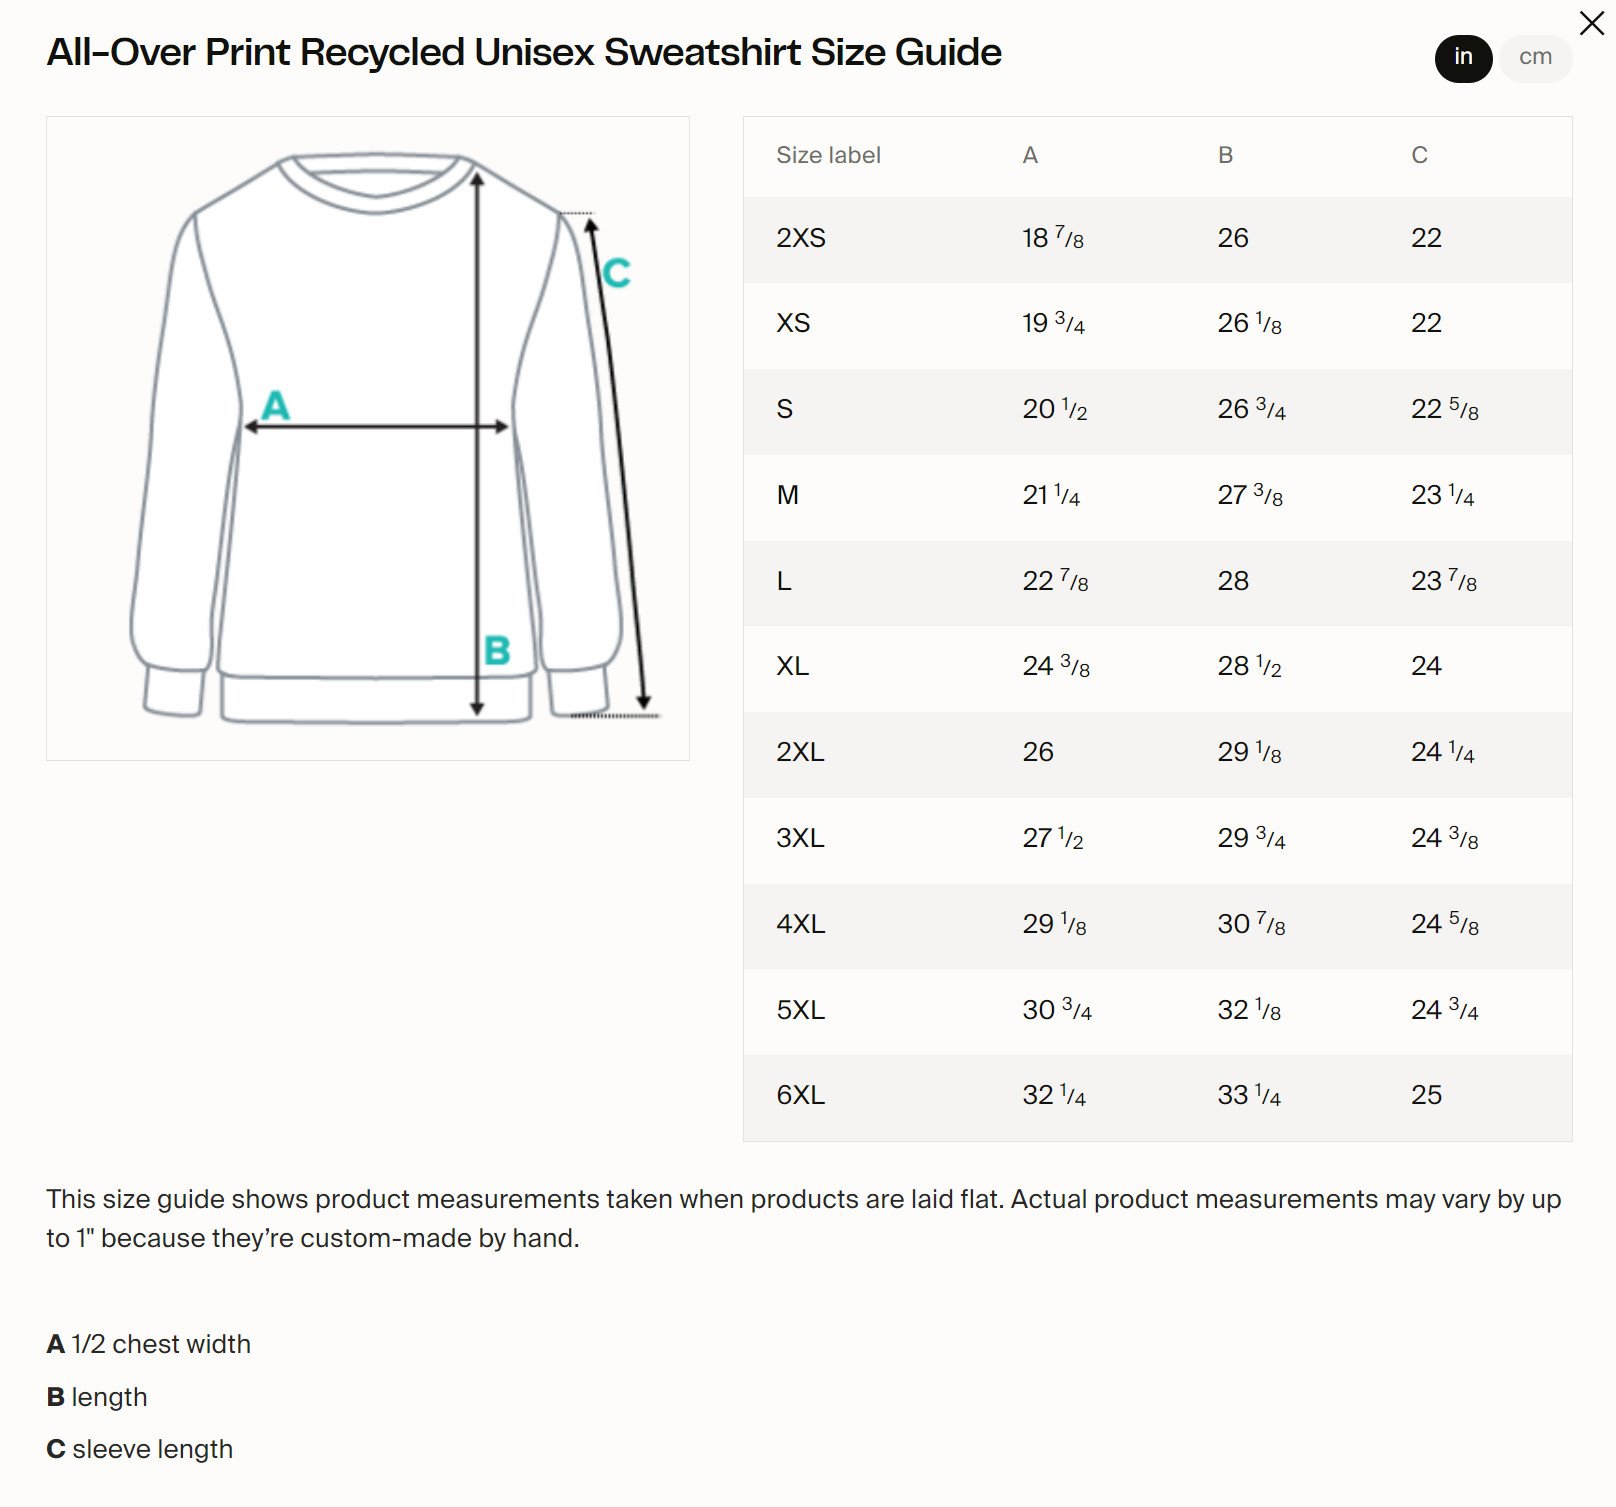Image resolution: width=1616 pixels, height=1507 pixels.
Task: Click the B column header
Action: click(x=1225, y=155)
